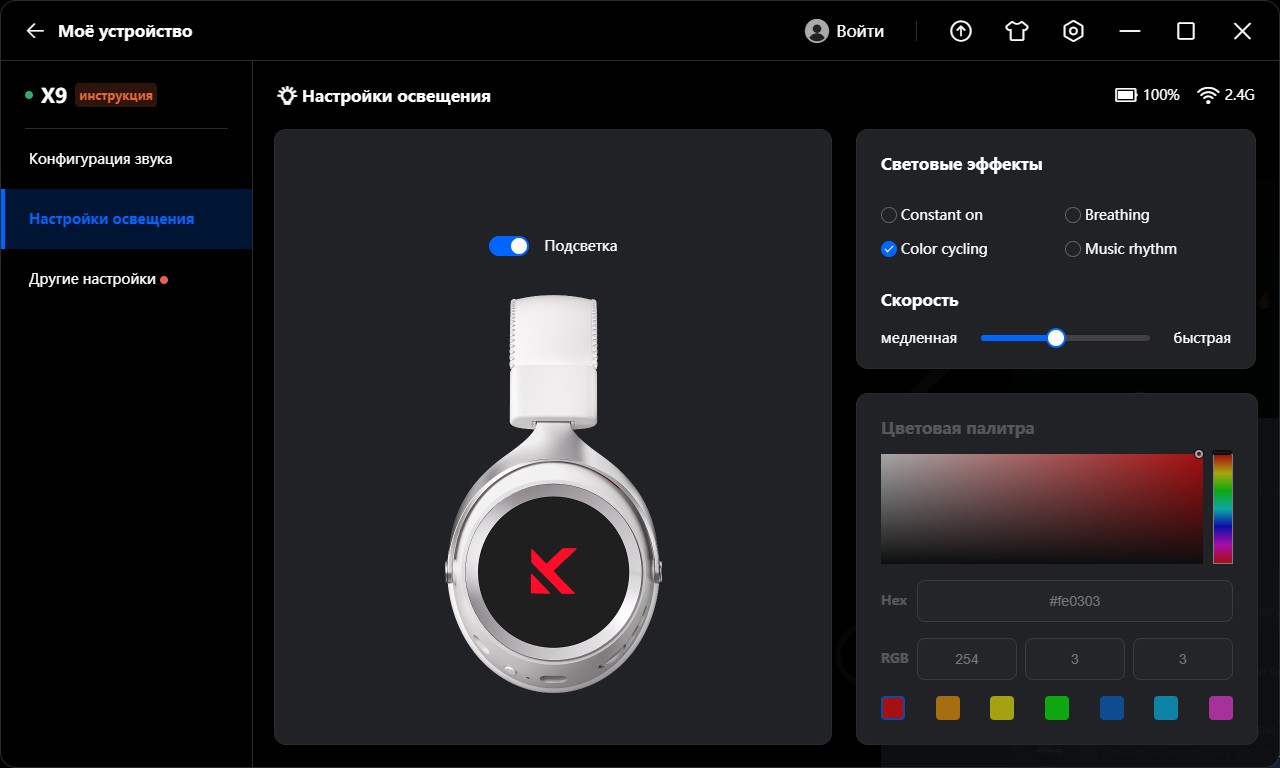Click the green RGB value field
This screenshot has height=768, width=1280.
coord(1075,659)
